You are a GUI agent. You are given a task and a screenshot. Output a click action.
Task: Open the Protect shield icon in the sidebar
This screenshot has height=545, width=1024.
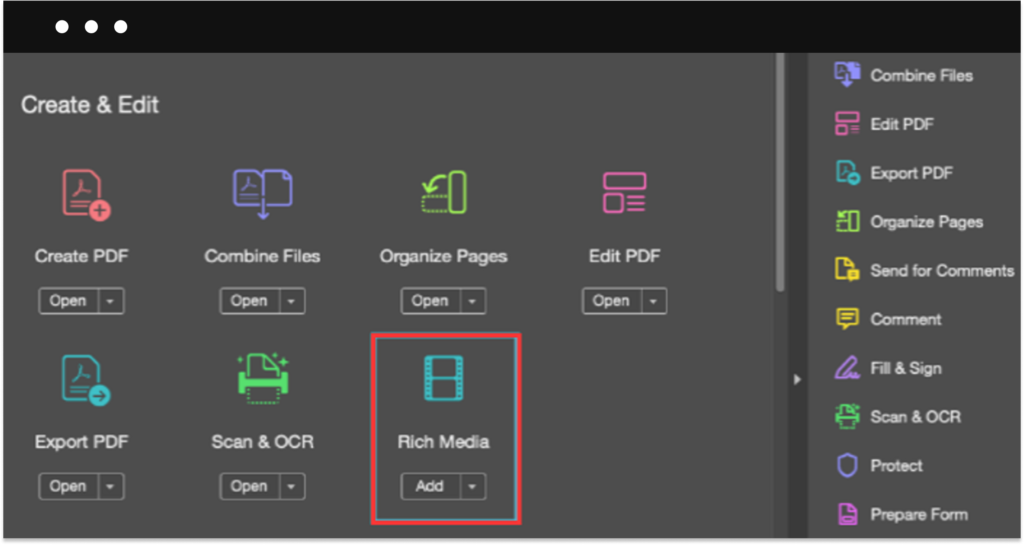(847, 466)
